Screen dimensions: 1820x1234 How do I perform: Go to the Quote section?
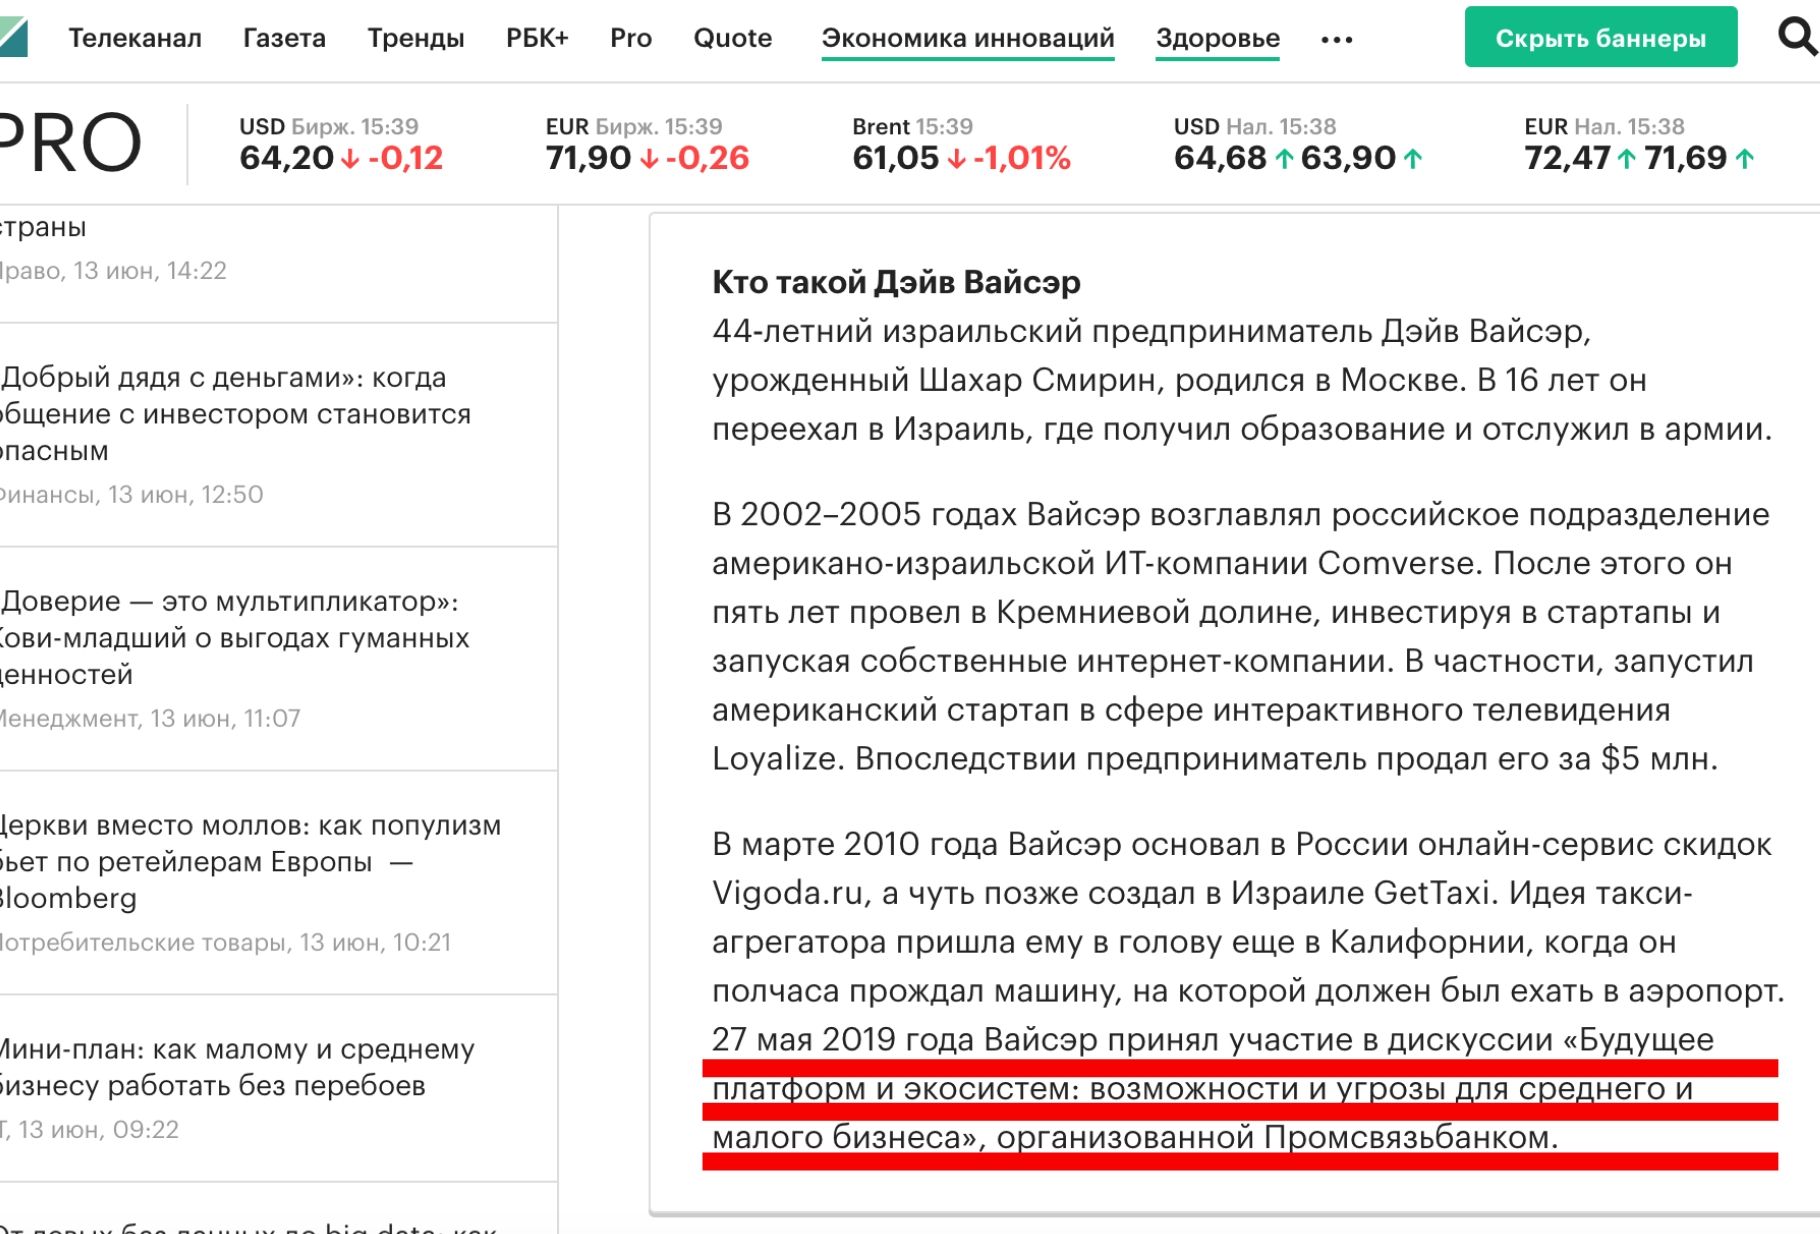pos(733,38)
